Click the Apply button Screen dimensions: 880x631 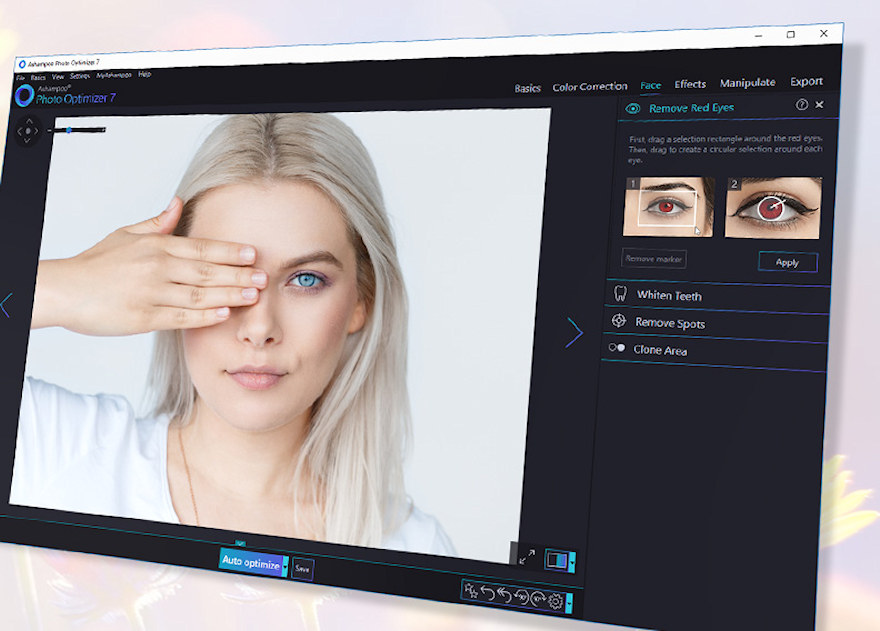pos(787,262)
